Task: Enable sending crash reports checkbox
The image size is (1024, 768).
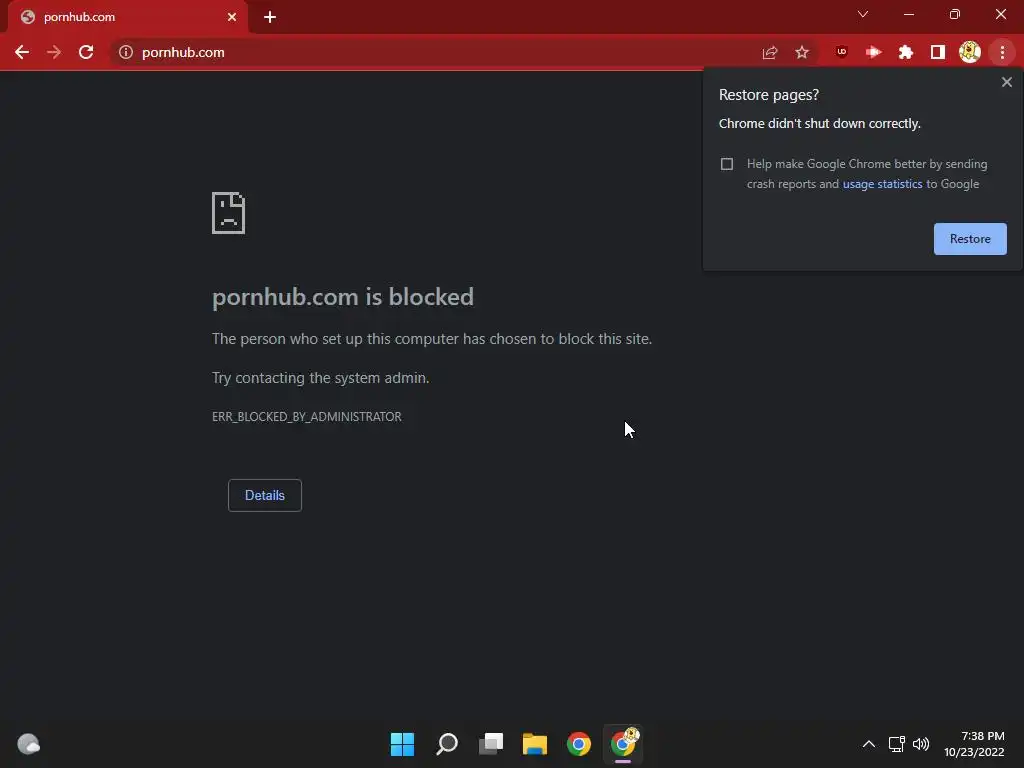Action: [727, 164]
